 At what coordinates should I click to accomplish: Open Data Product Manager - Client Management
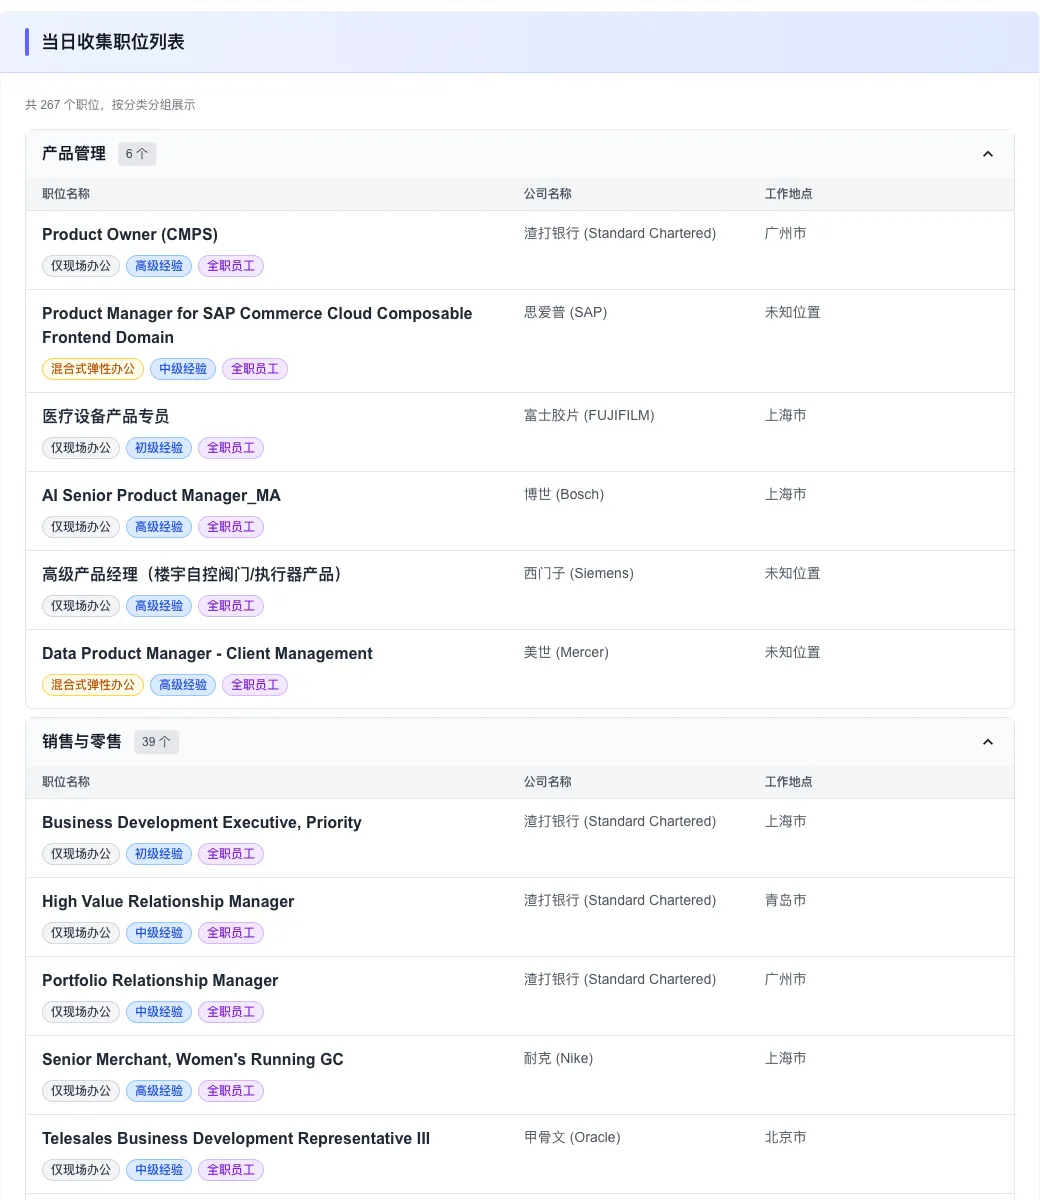[x=207, y=653]
